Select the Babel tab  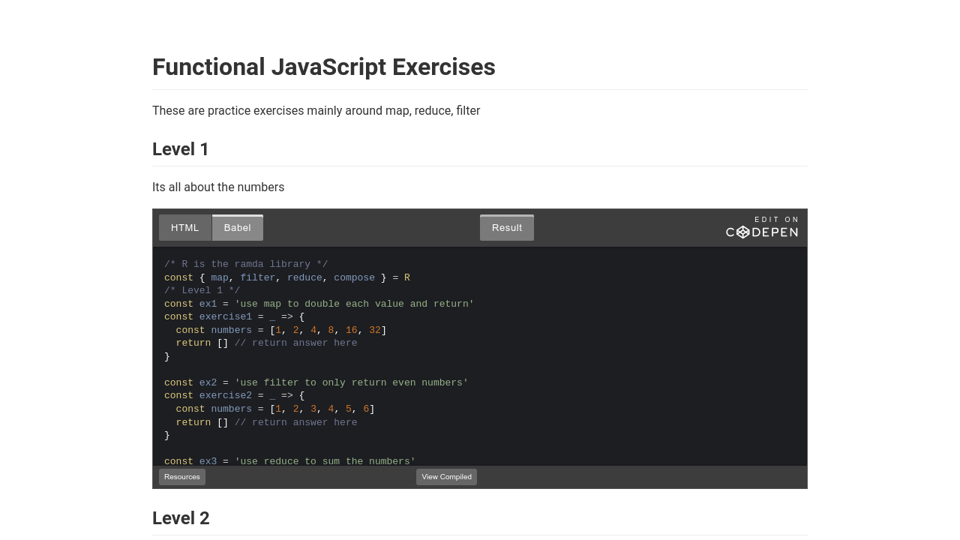click(x=237, y=228)
